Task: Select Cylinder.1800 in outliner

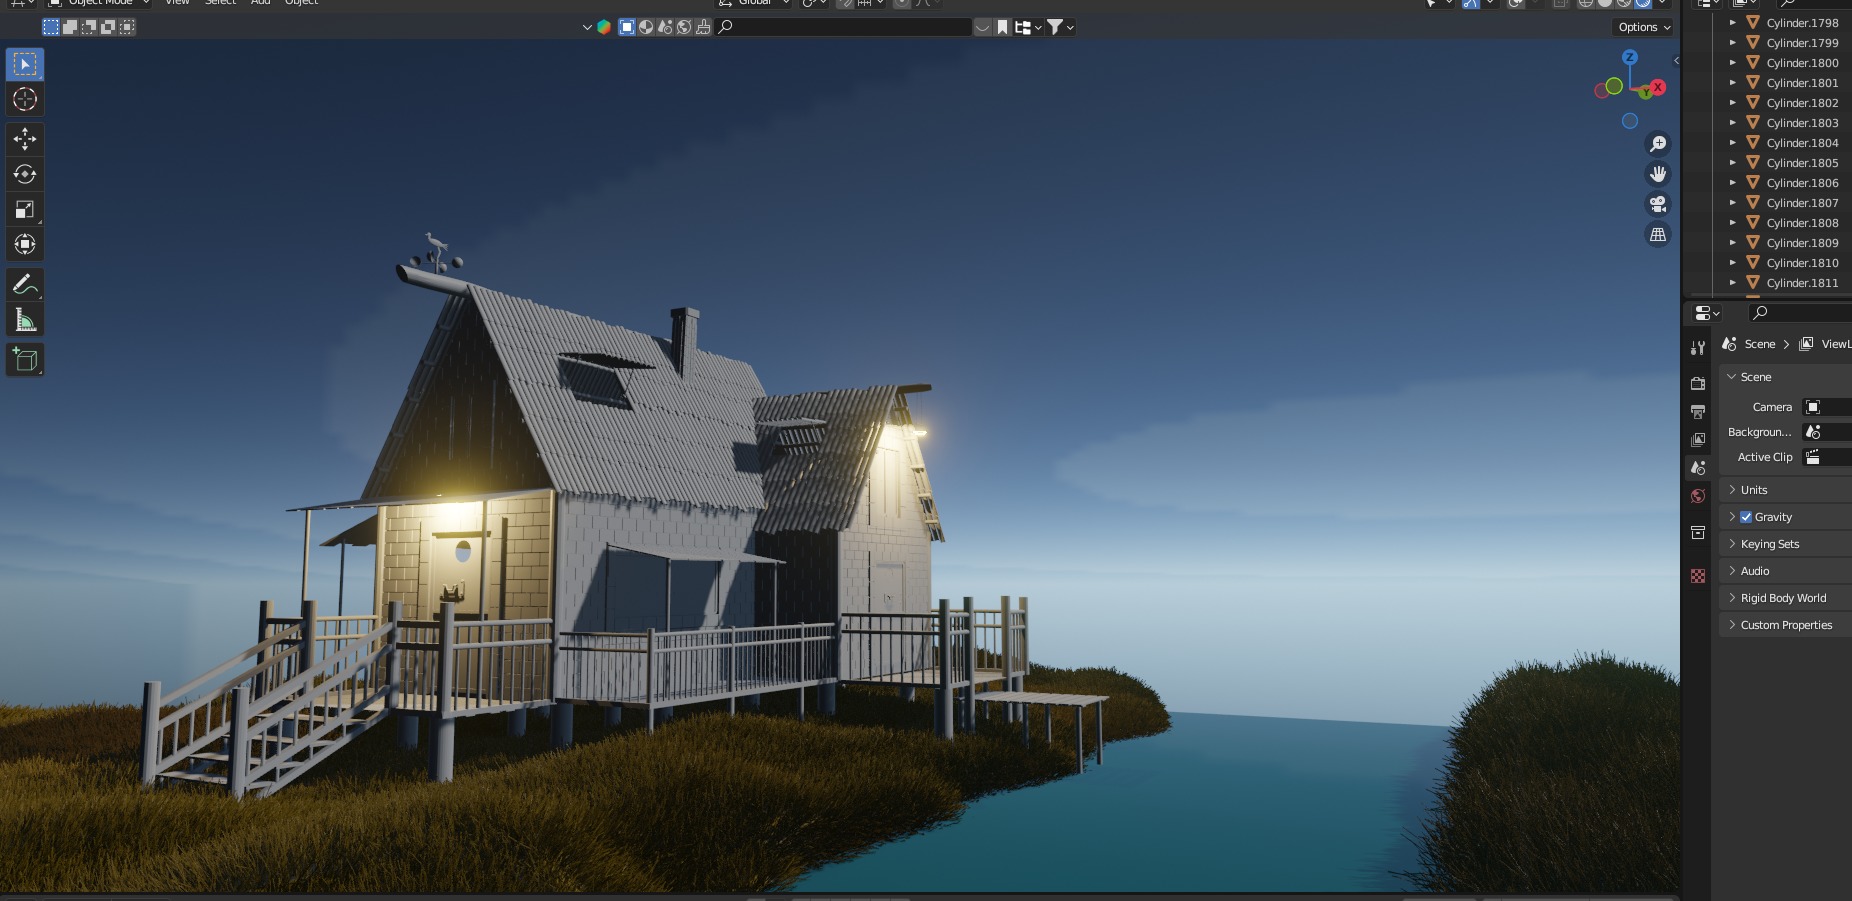Action: tap(1802, 63)
